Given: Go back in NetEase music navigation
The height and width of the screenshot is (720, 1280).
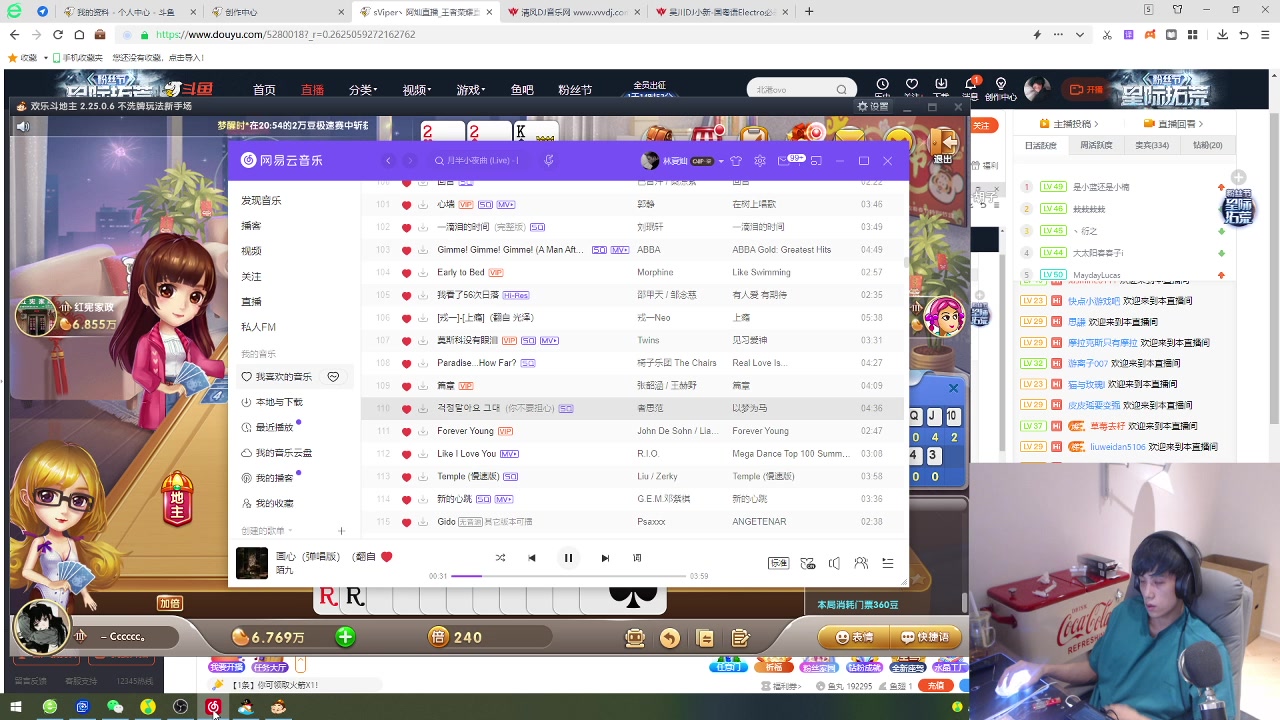Looking at the screenshot, I should [x=389, y=160].
